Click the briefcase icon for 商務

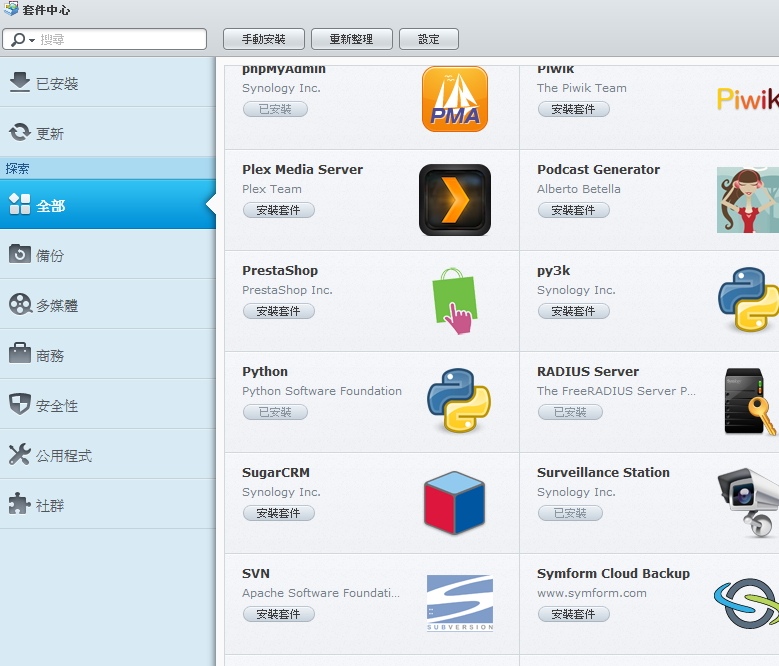pyautogui.click(x=20, y=353)
